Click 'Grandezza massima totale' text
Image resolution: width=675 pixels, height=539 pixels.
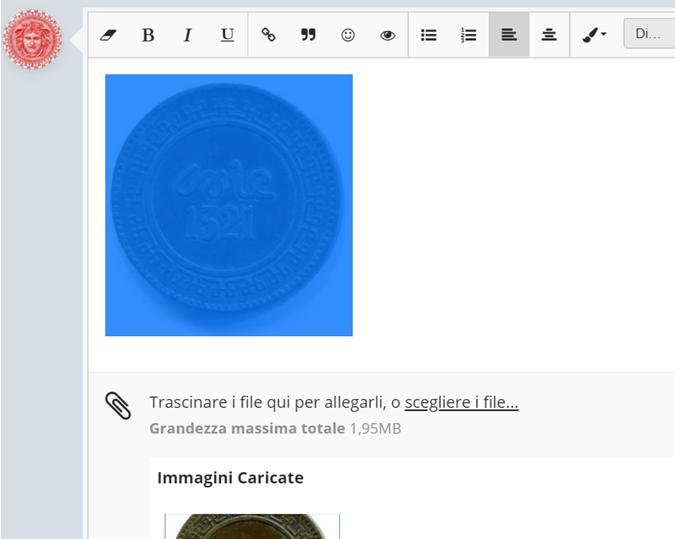pos(247,428)
